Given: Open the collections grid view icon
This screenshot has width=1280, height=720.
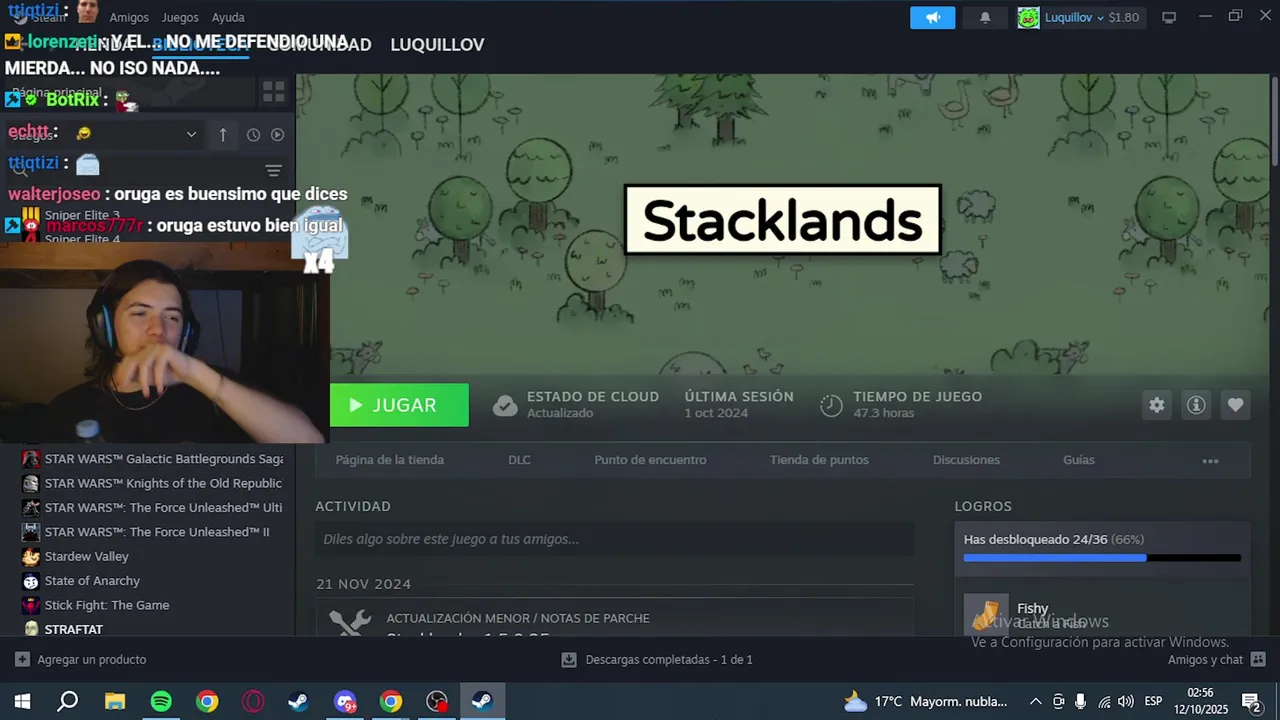Looking at the screenshot, I should 273,93.
